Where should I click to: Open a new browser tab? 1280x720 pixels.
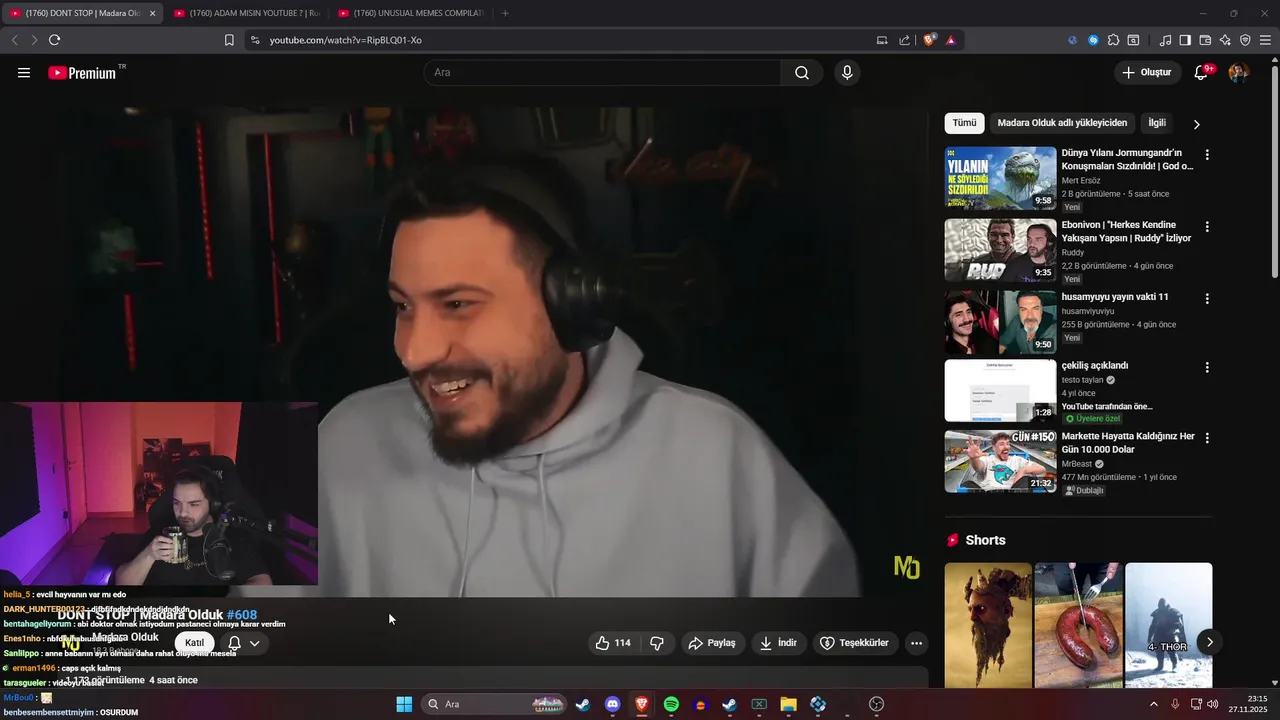click(x=505, y=13)
